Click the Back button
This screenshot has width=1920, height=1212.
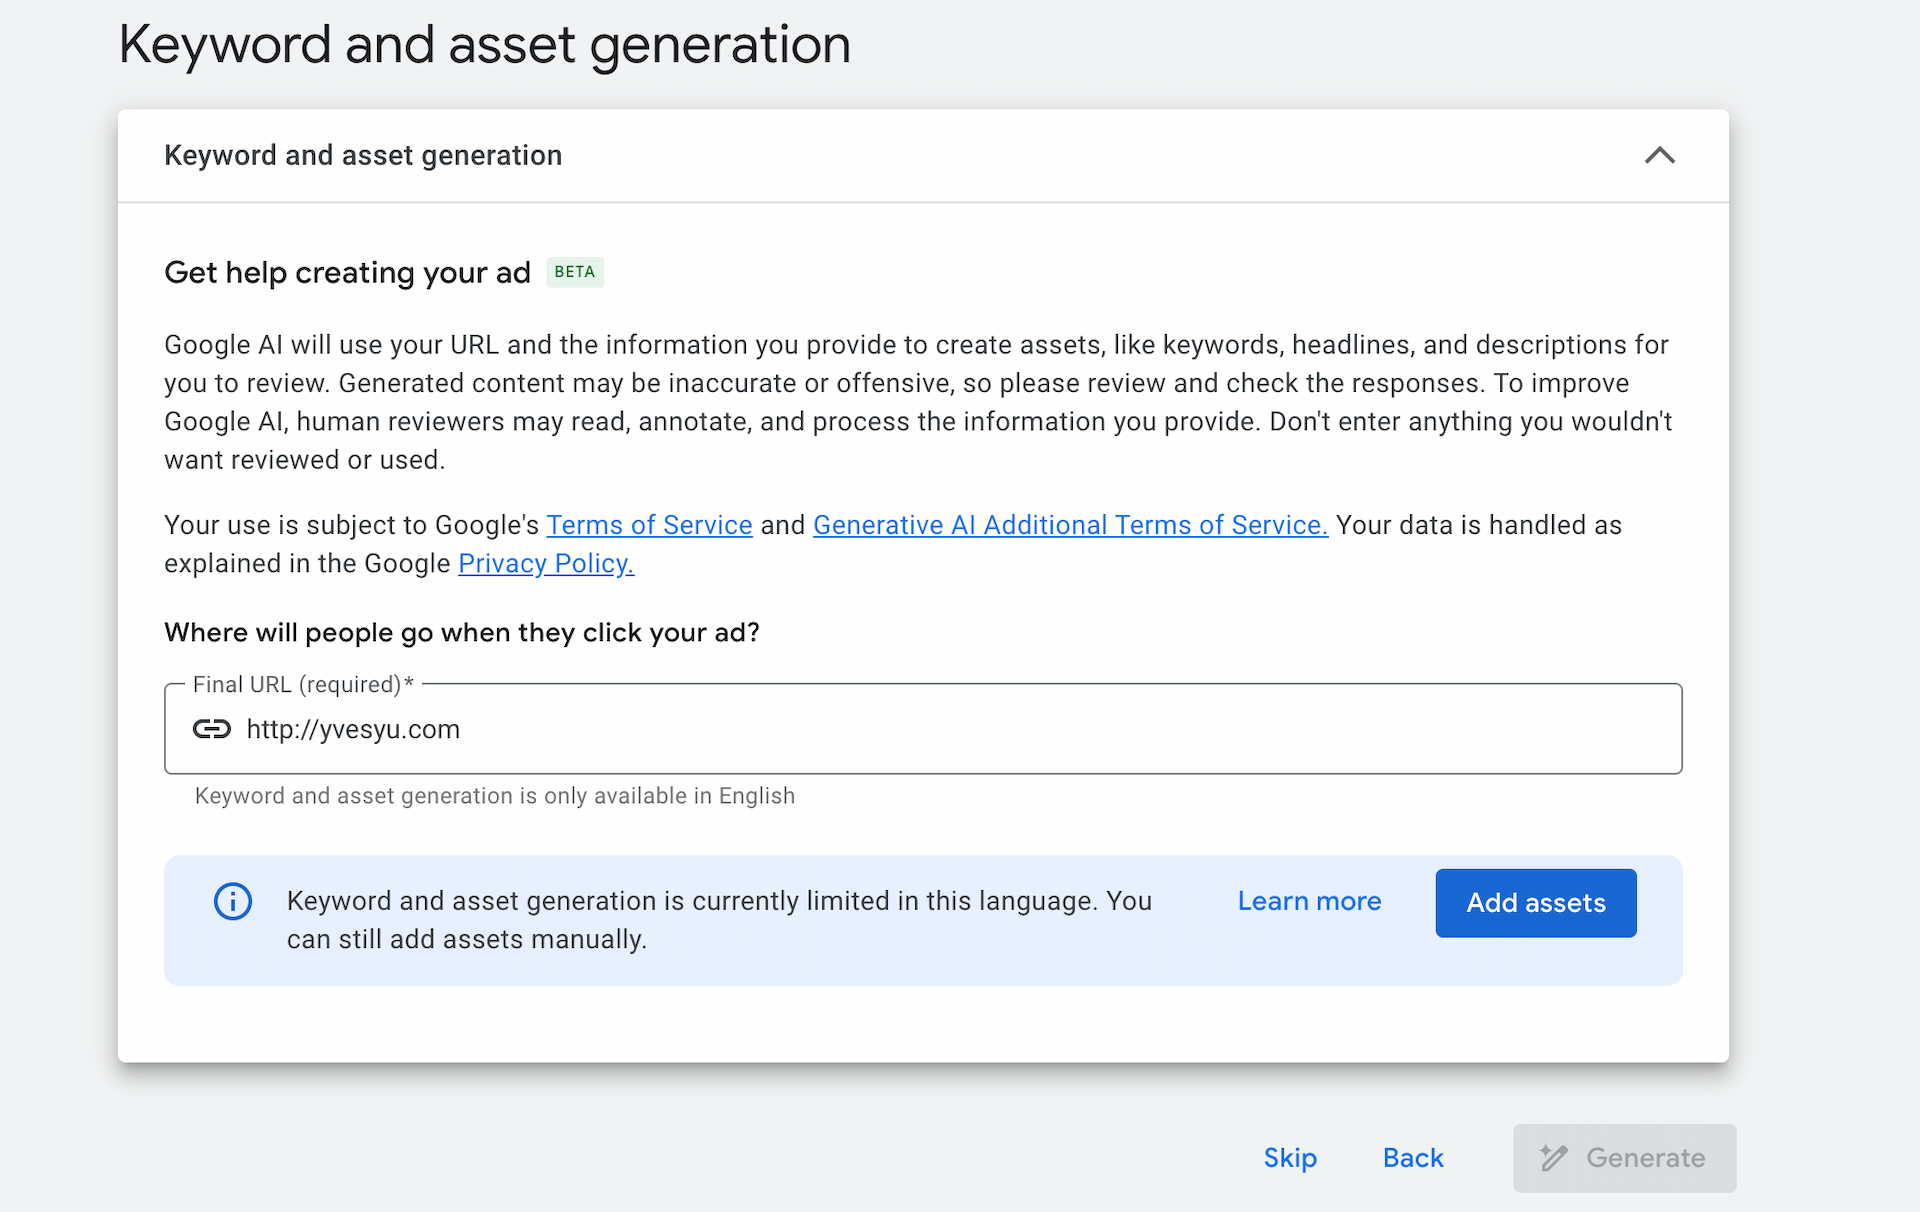tap(1413, 1158)
